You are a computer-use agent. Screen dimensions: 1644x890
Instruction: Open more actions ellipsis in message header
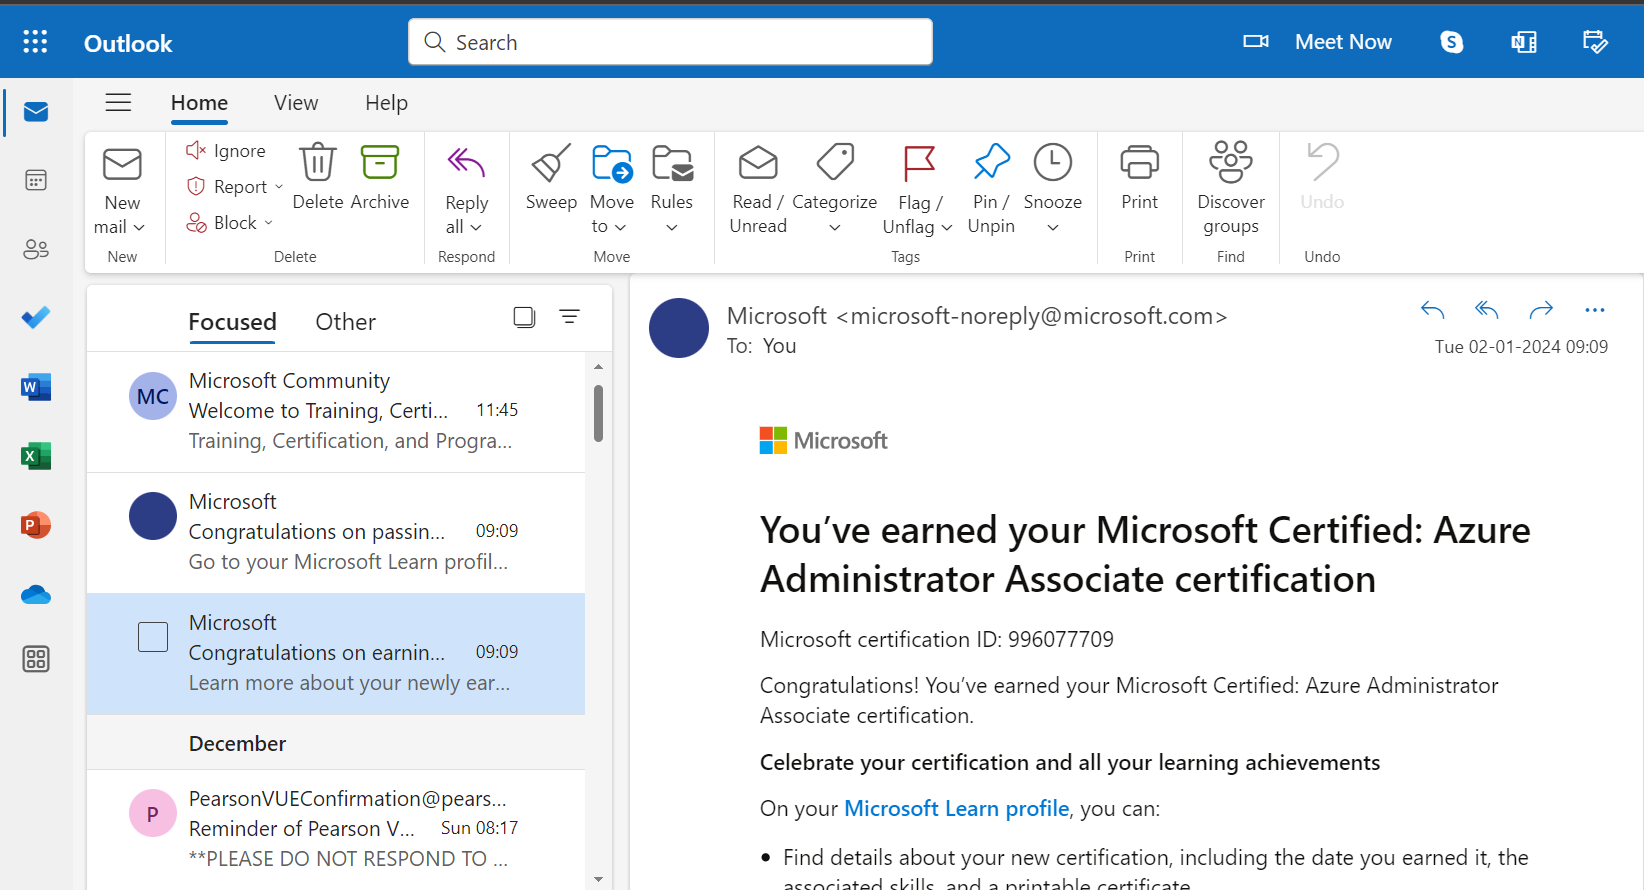coord(1595,310)
